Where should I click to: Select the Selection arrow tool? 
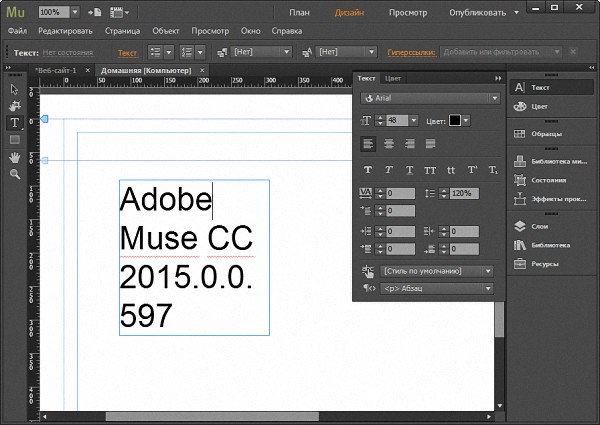click(15, 89)
